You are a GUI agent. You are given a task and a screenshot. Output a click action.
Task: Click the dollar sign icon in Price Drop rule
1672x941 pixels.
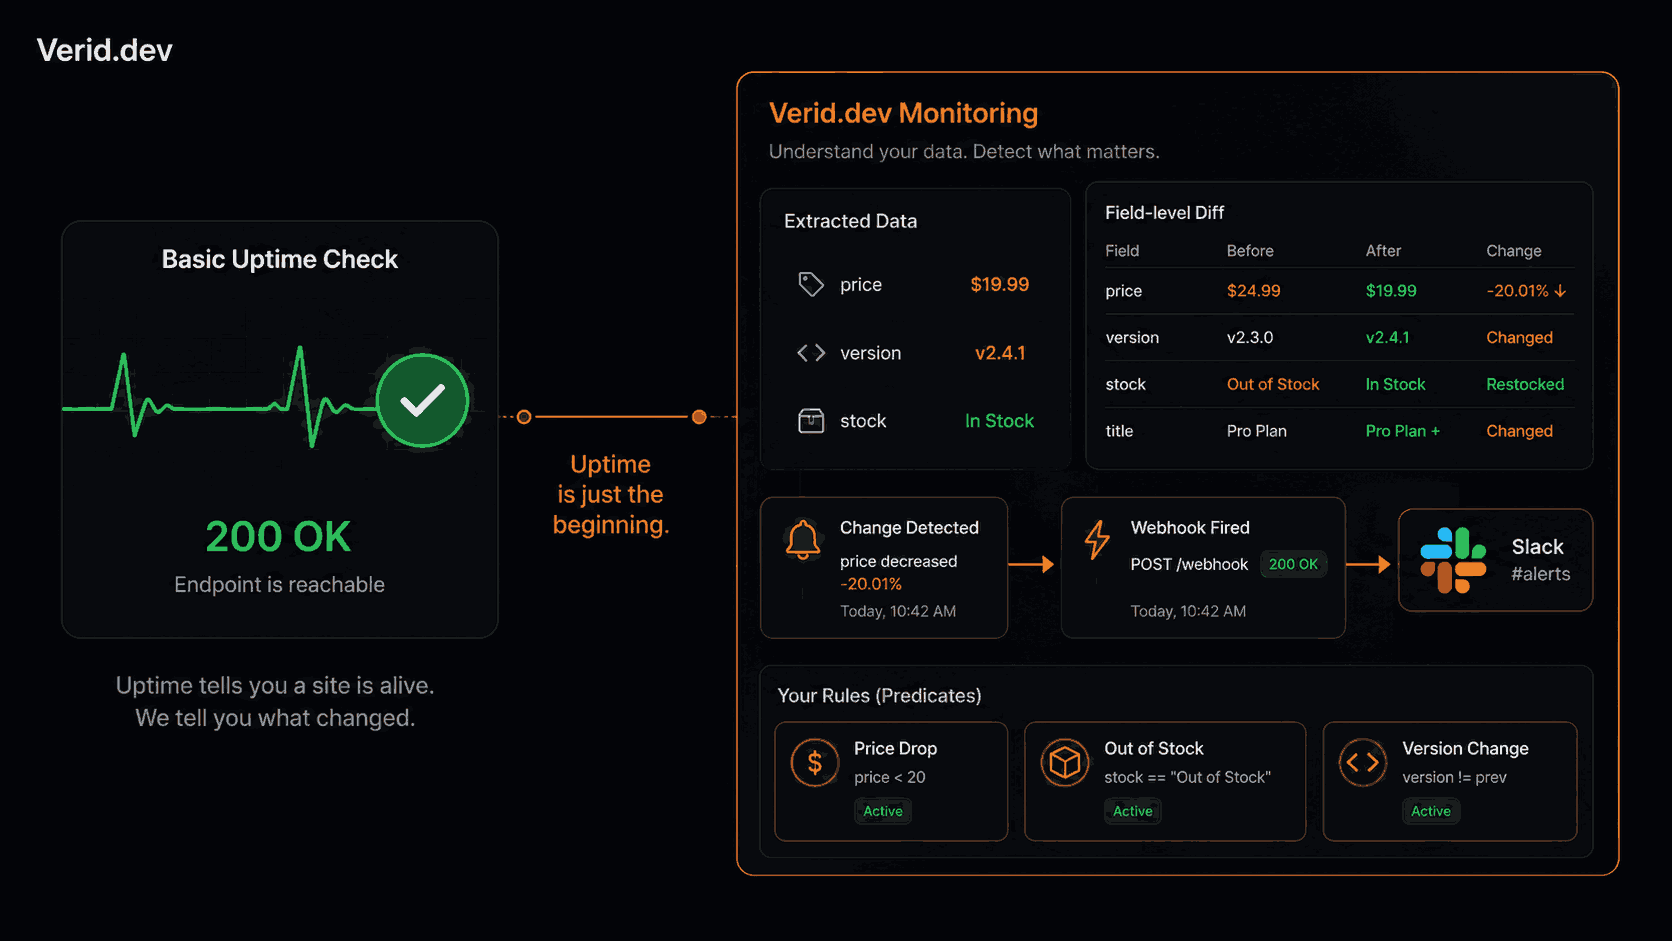point(815,764)
